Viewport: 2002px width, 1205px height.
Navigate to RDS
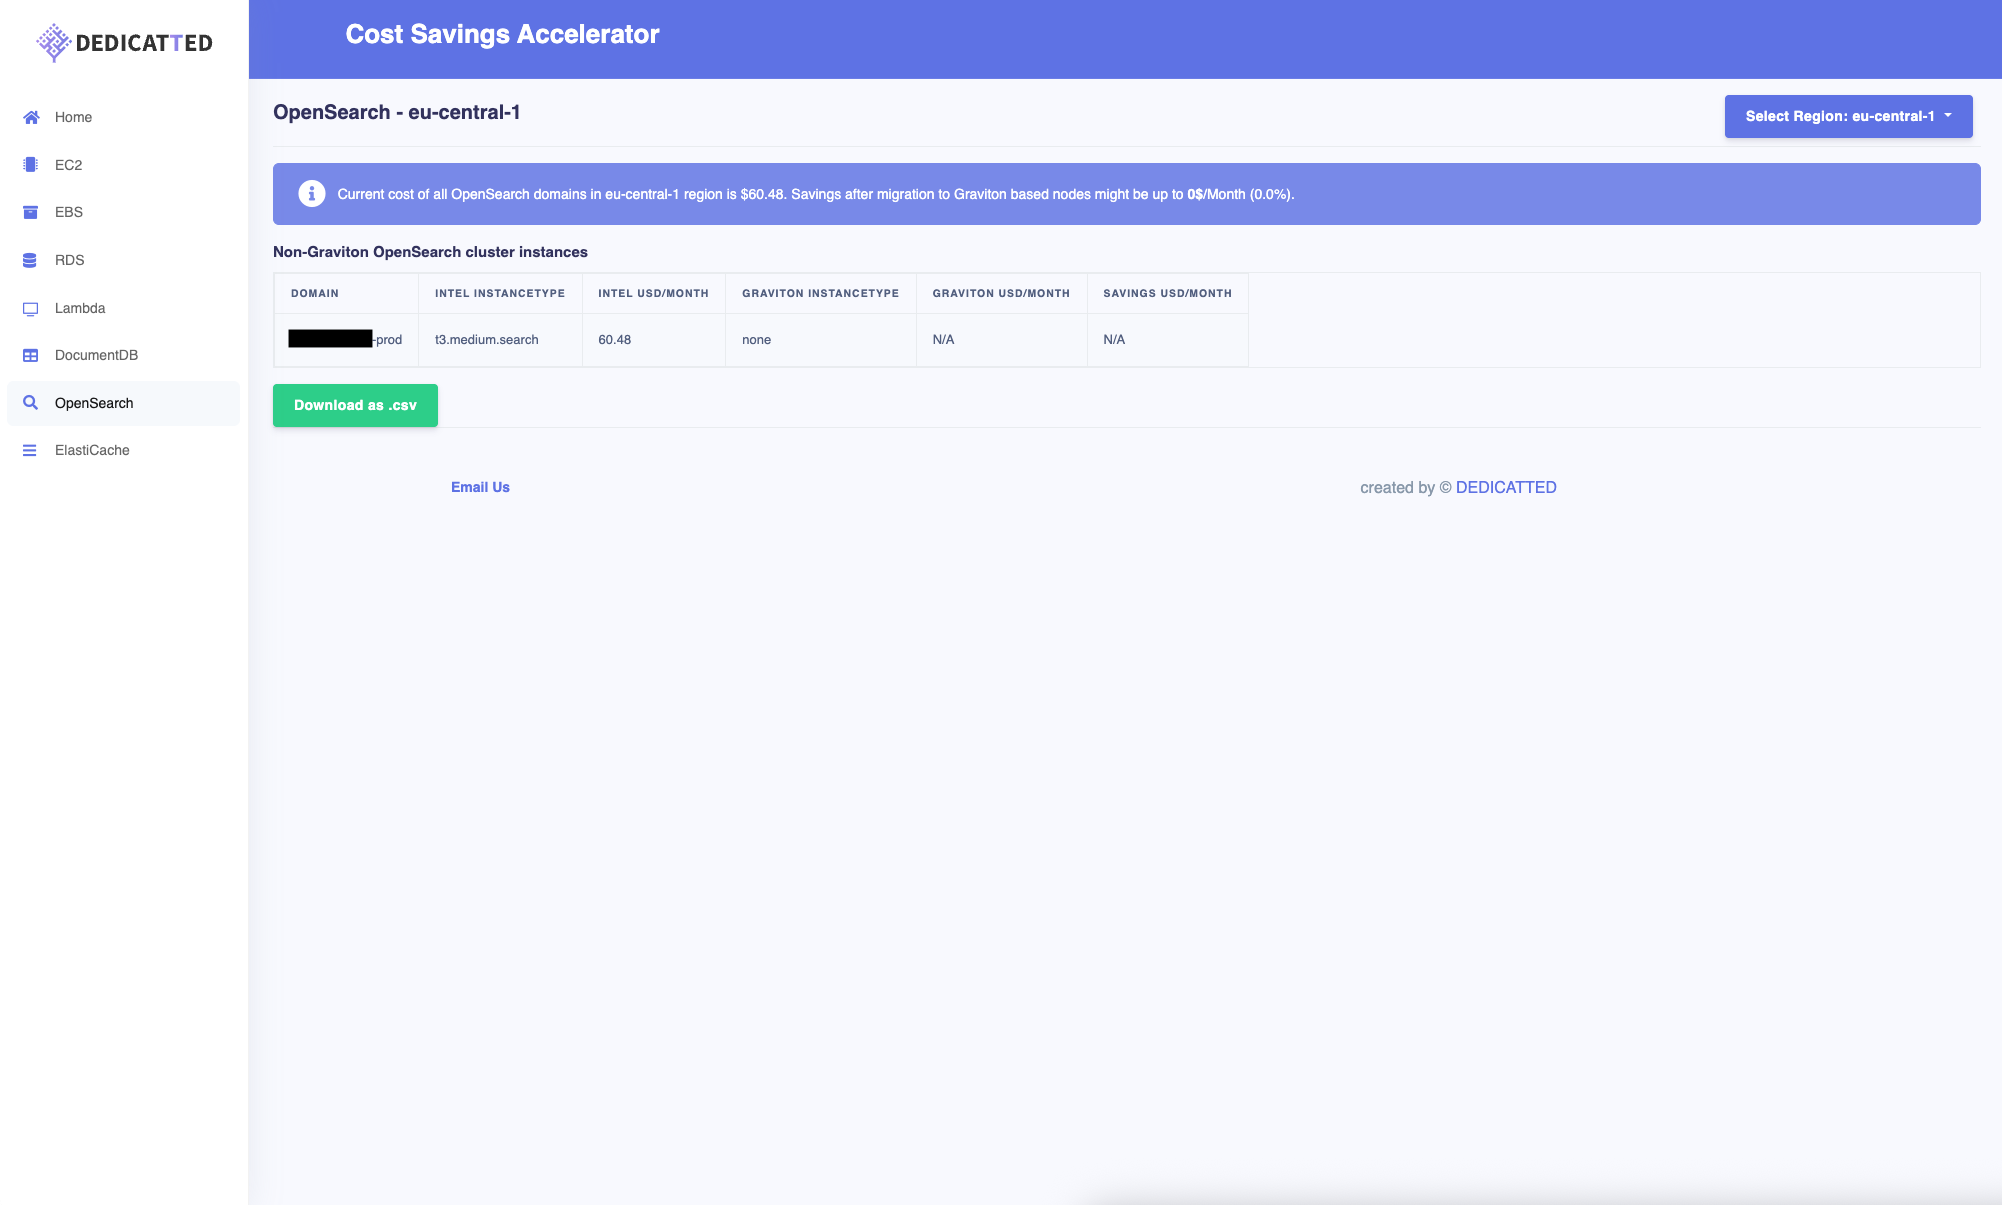pyautogui.click(x=124, y=260)
